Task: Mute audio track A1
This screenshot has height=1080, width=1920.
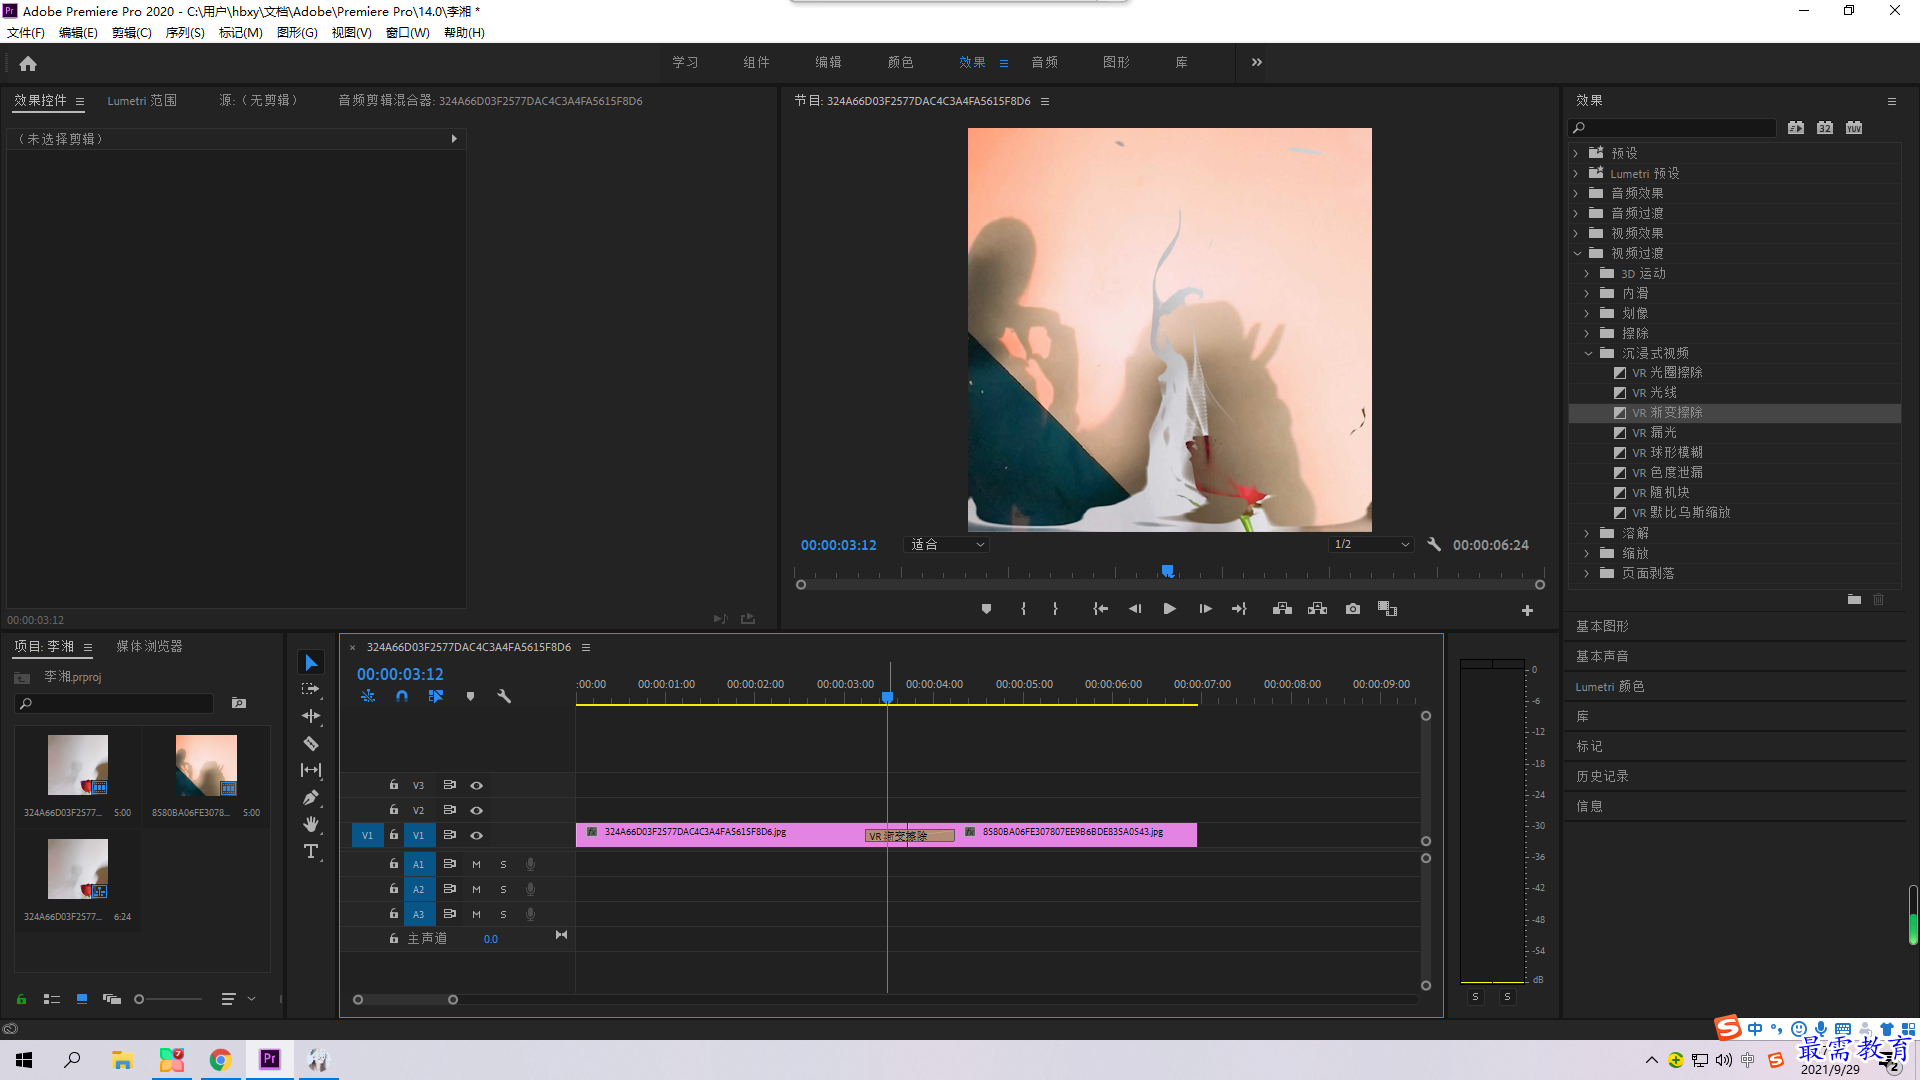Action: (476, 864)
